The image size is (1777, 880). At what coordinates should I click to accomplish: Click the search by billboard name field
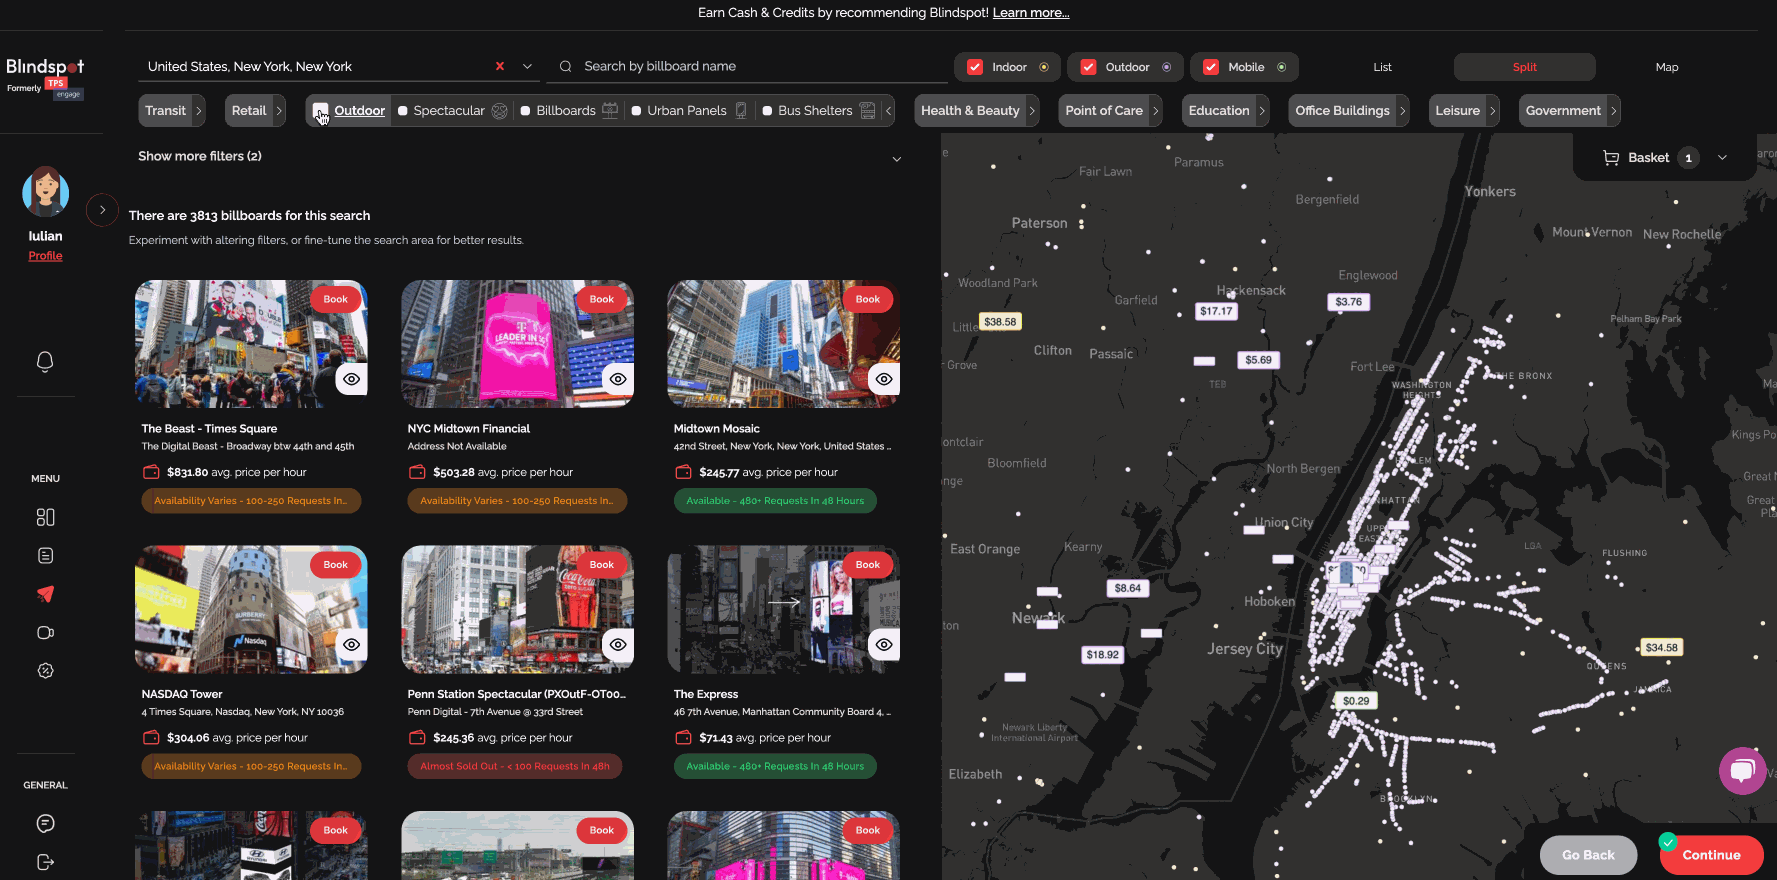click(747, 66)
